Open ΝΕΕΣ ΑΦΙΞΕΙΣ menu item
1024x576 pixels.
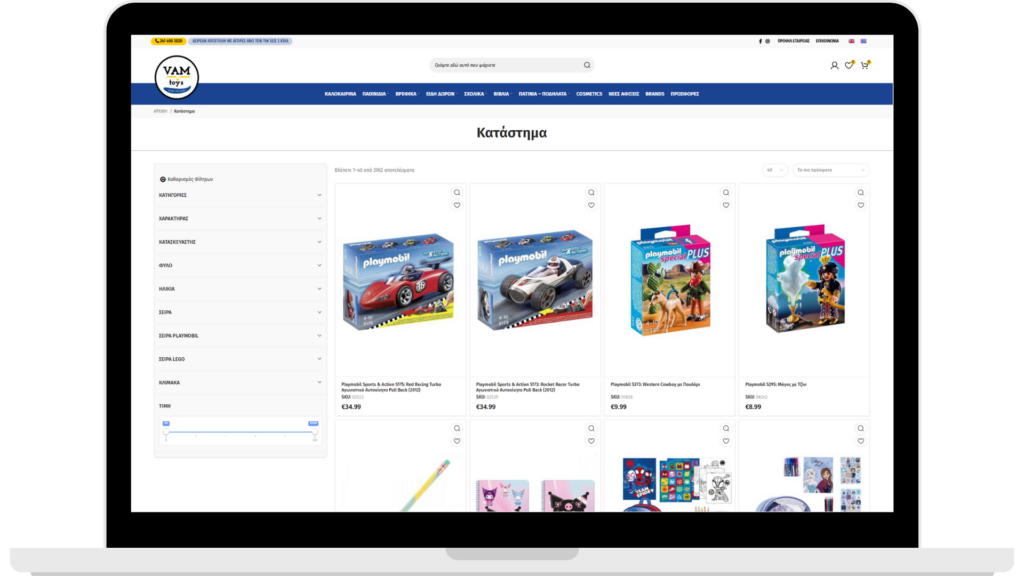[x=624, y=94]
